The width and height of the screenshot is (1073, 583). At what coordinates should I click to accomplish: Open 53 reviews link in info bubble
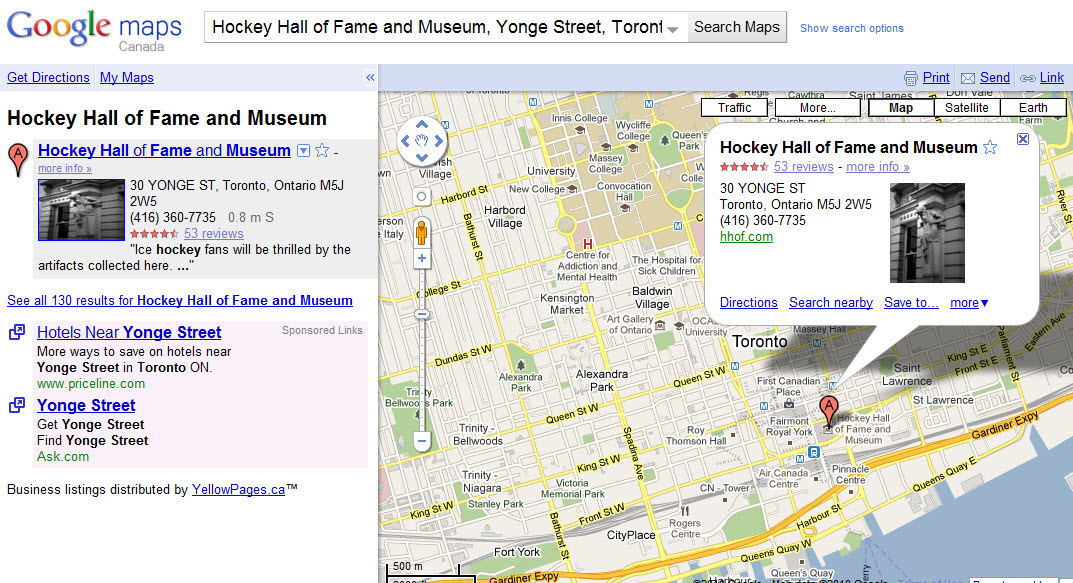coord(803,166)
